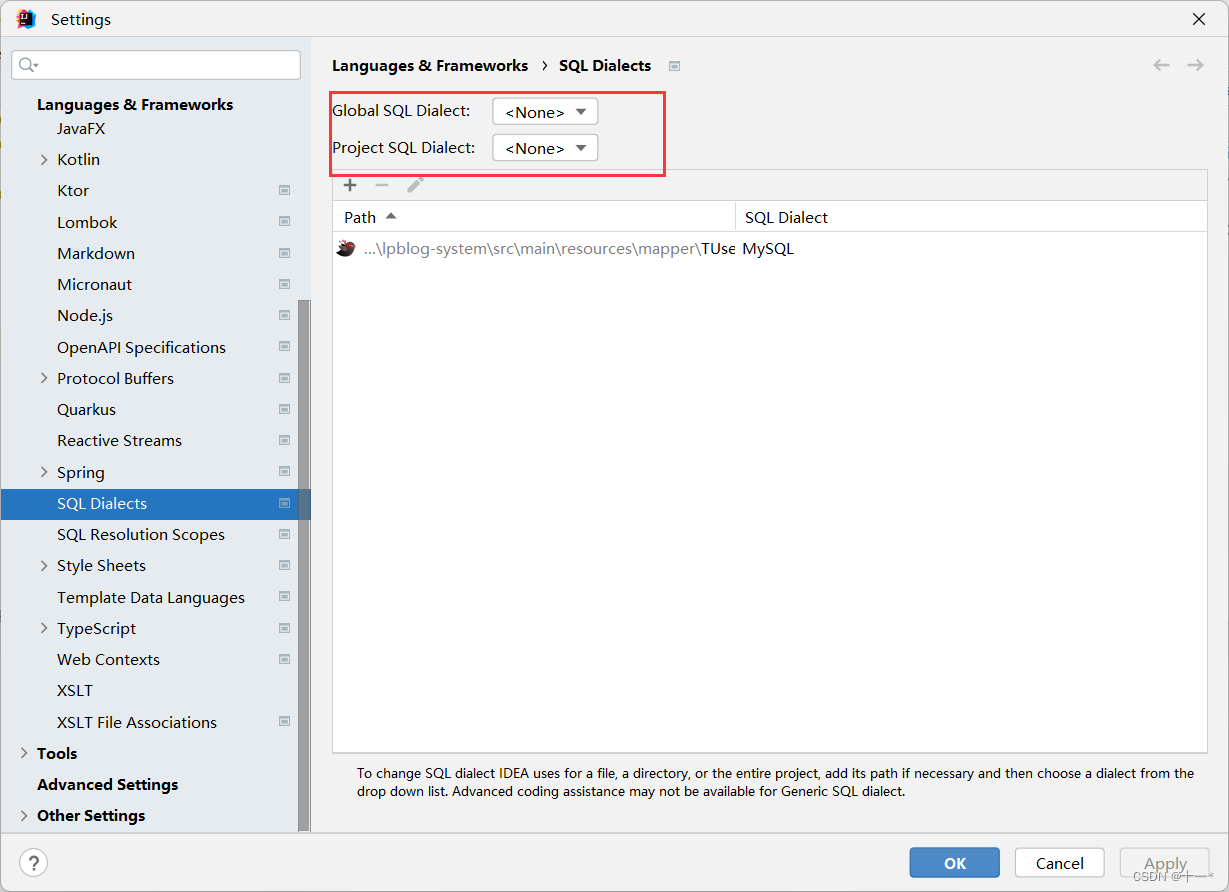Expand the Kotlin tree node

(x=44, y=159)
